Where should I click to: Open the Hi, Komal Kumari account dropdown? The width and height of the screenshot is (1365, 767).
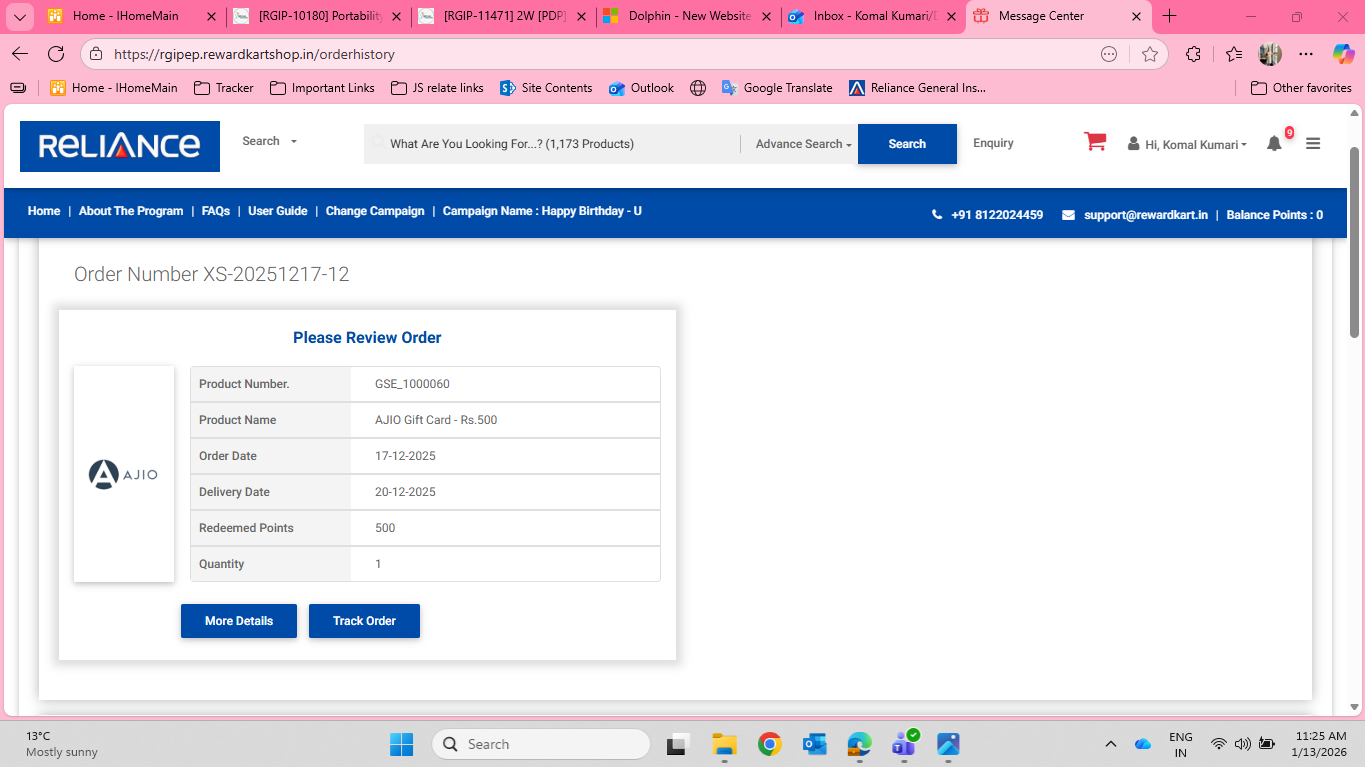tap(1188, 144)
